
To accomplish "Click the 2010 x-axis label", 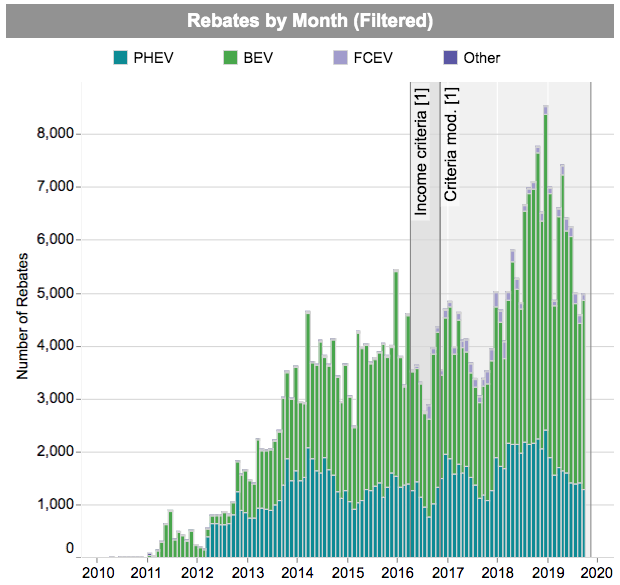I will (x=98, y=572).
